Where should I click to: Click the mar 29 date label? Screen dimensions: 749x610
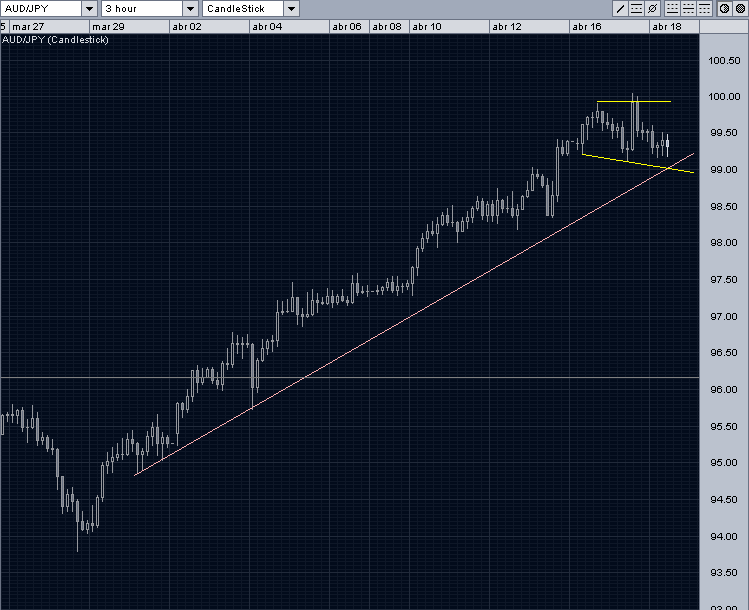coord(108,27)
